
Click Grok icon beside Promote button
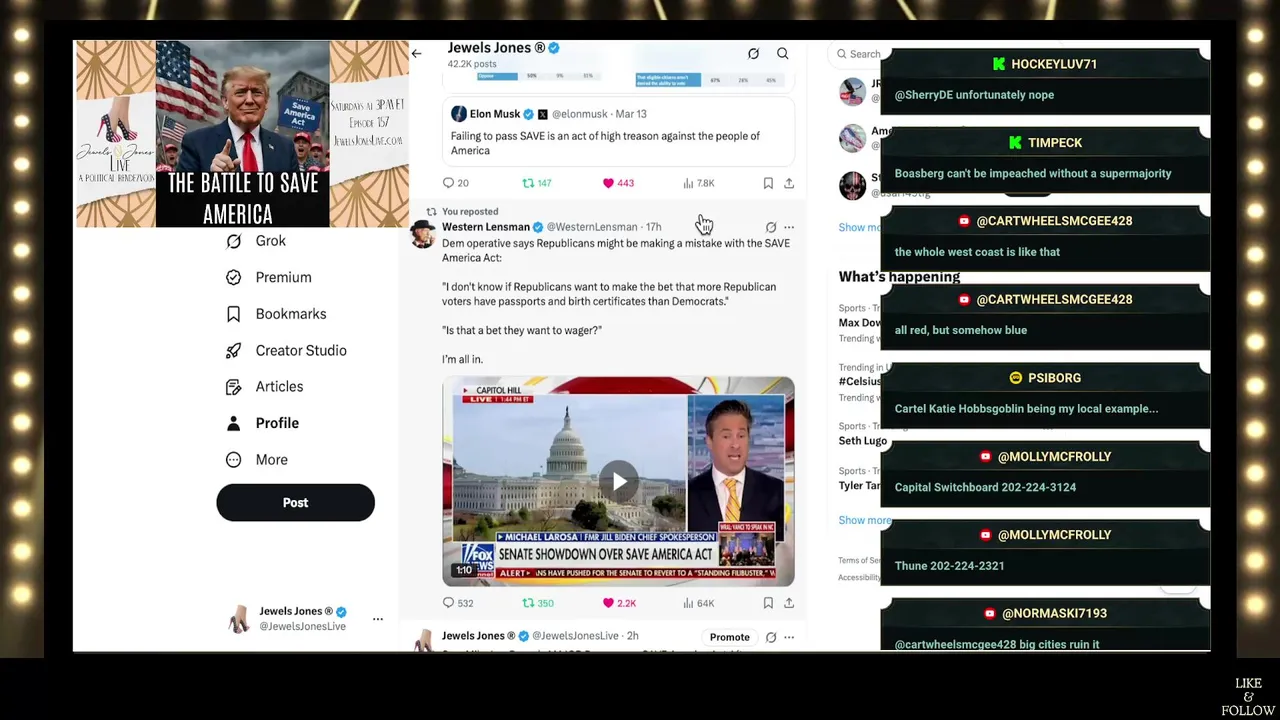(770, 637)
